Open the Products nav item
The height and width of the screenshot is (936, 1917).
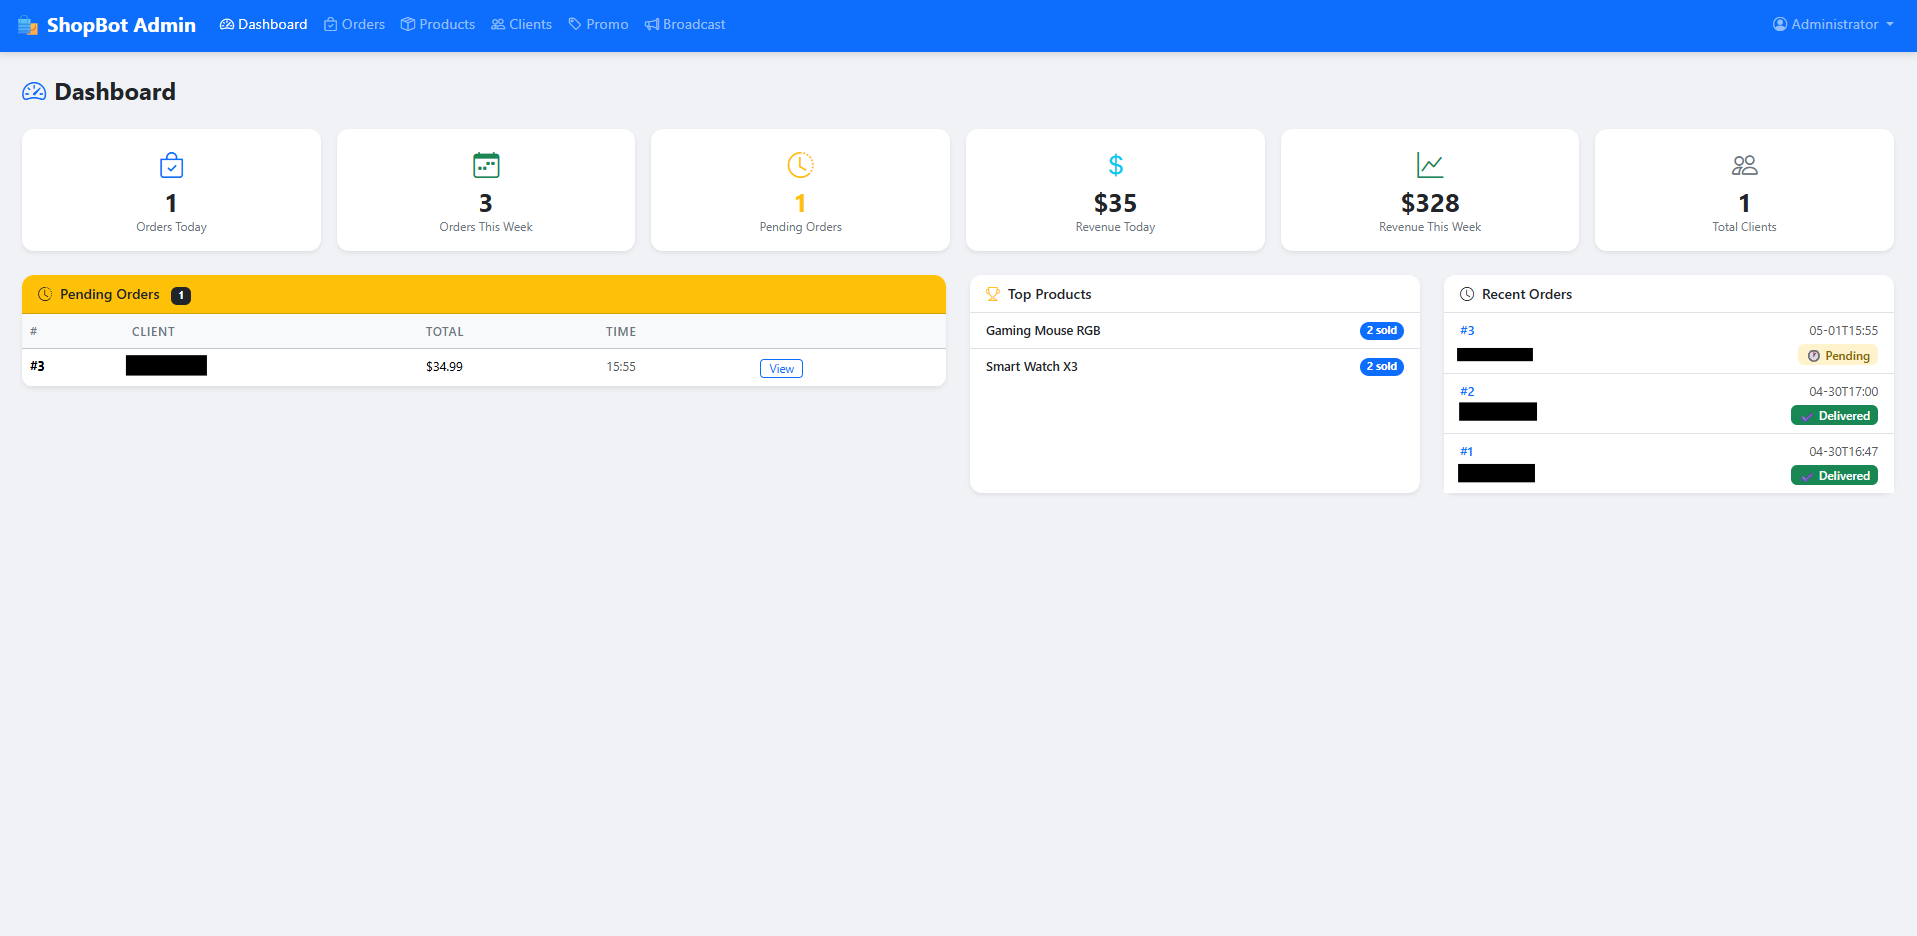tap(438, 24)
